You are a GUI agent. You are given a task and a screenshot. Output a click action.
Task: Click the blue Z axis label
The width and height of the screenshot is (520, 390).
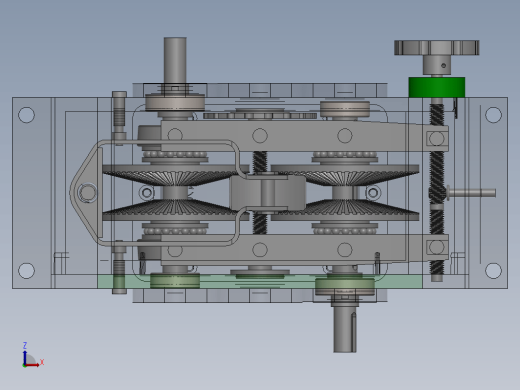[25, 345]
